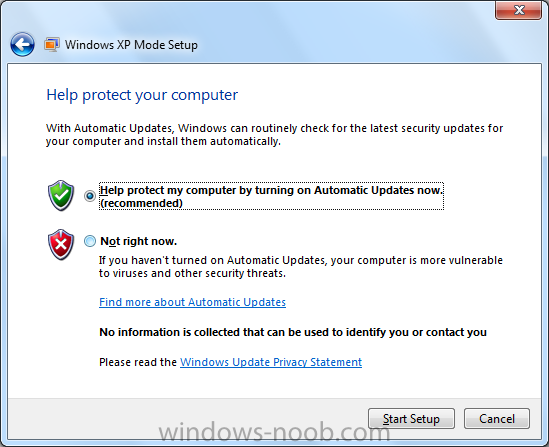Click the With Automatic Updates description paragraph
549x447 pixels.
274,135
